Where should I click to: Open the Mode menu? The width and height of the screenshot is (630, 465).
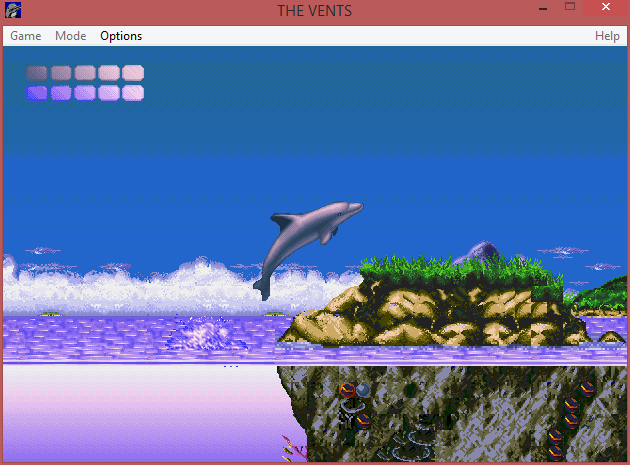71,36
